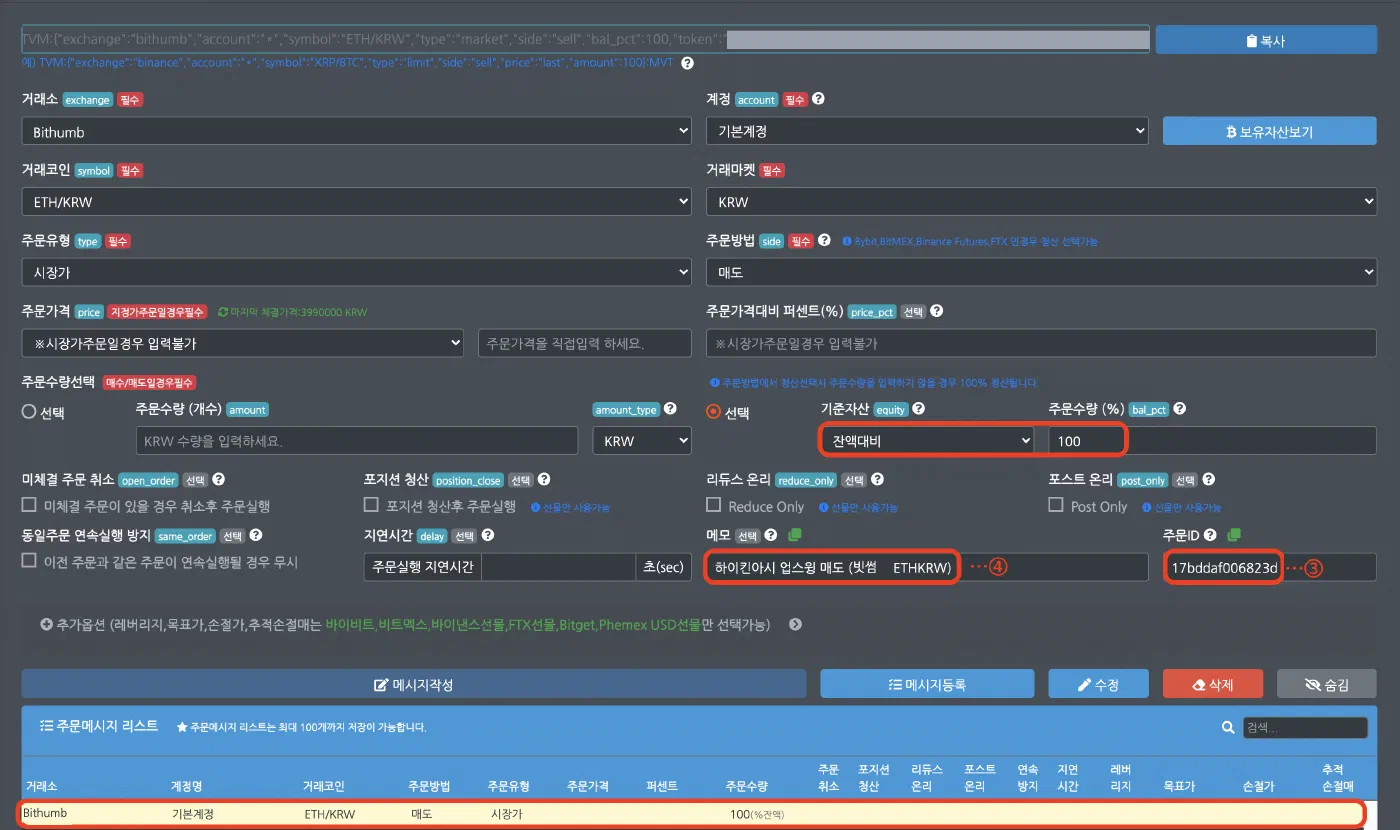Toggle the Post Only checkbox
Viewport: 1400px width, 830px height.
1056,505
